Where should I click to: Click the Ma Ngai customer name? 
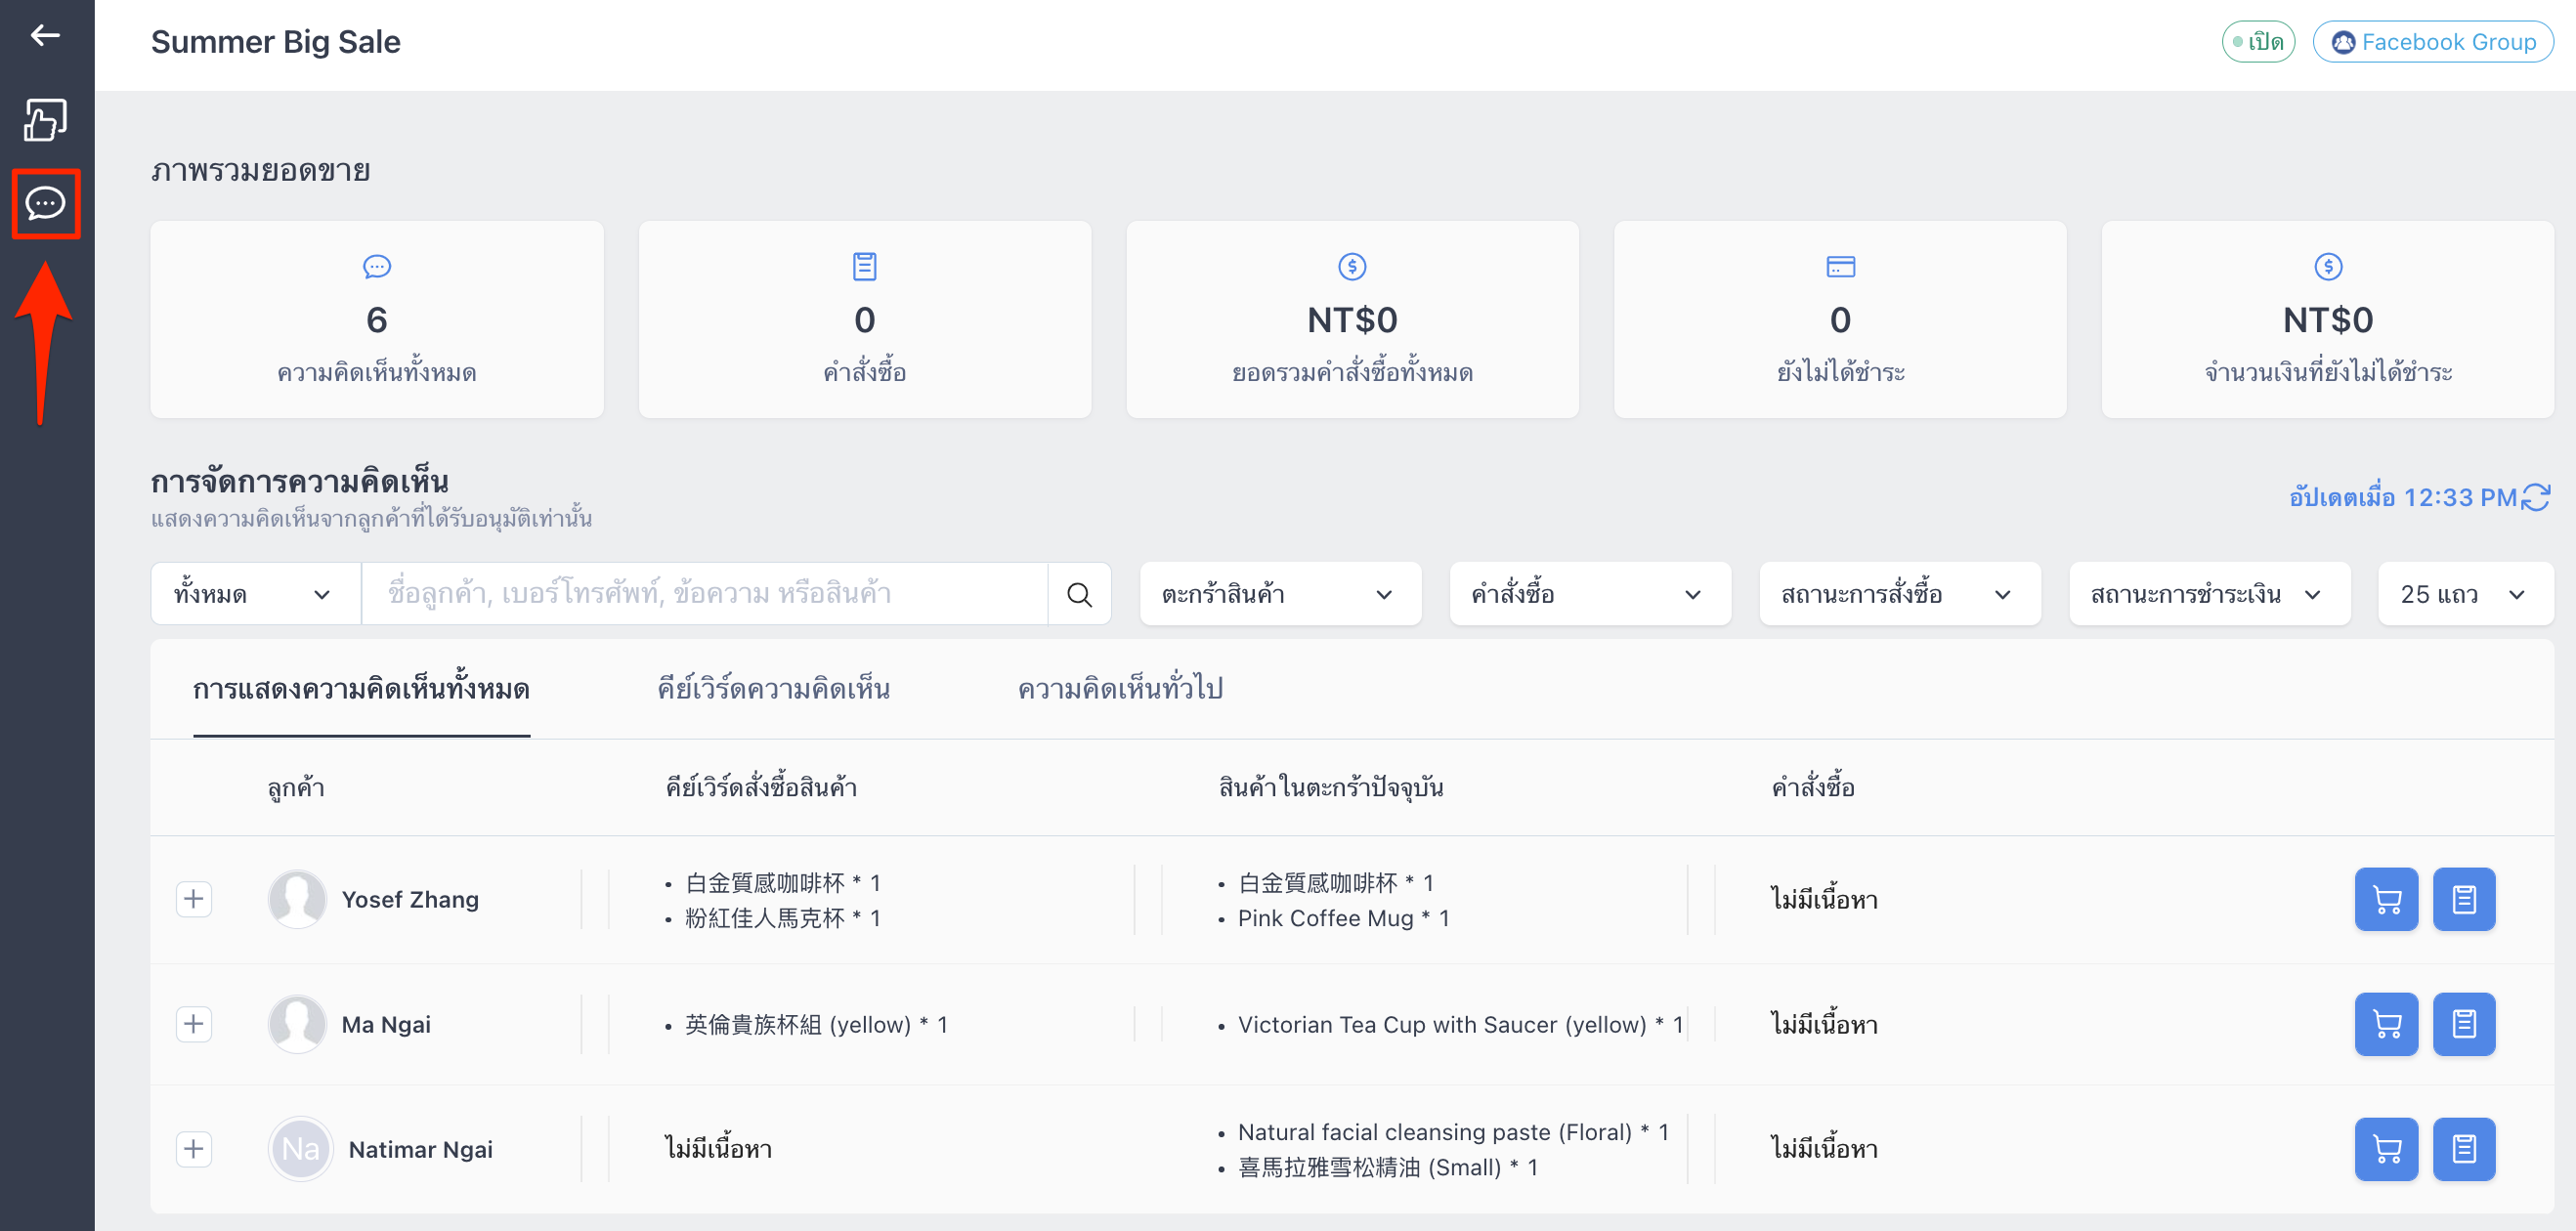tap(386, 1025)
